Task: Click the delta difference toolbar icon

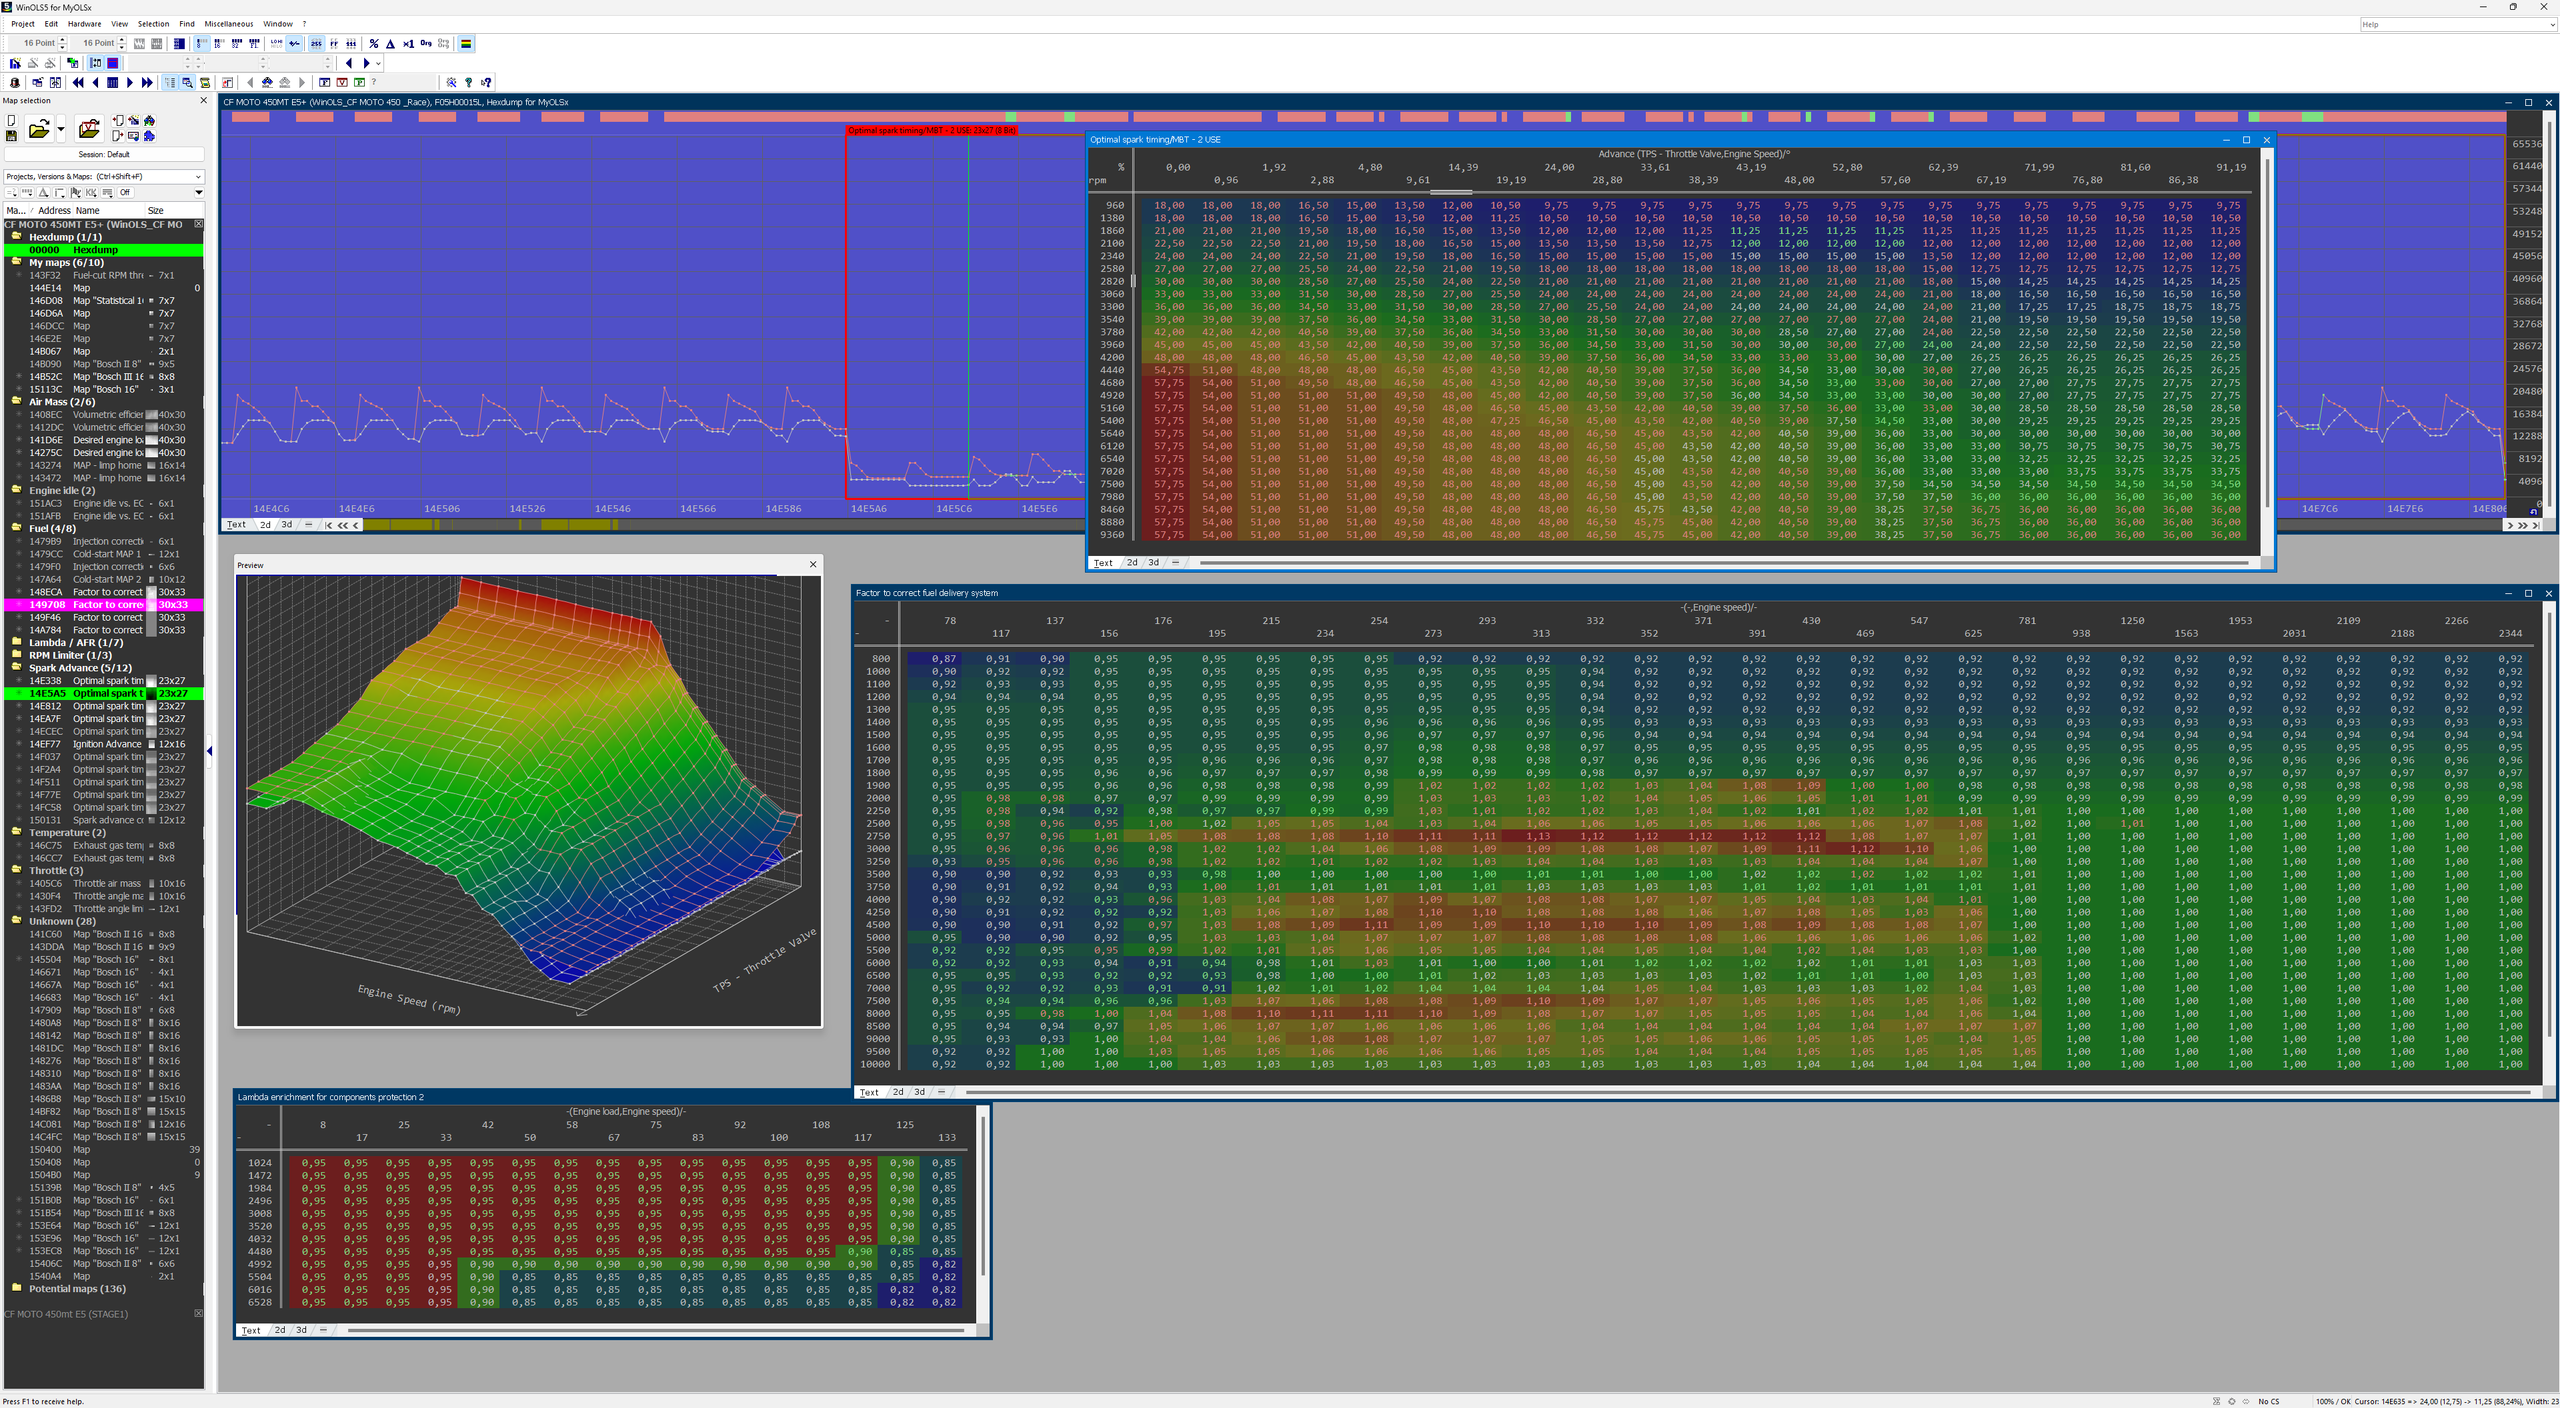Action: pos(390,44)
